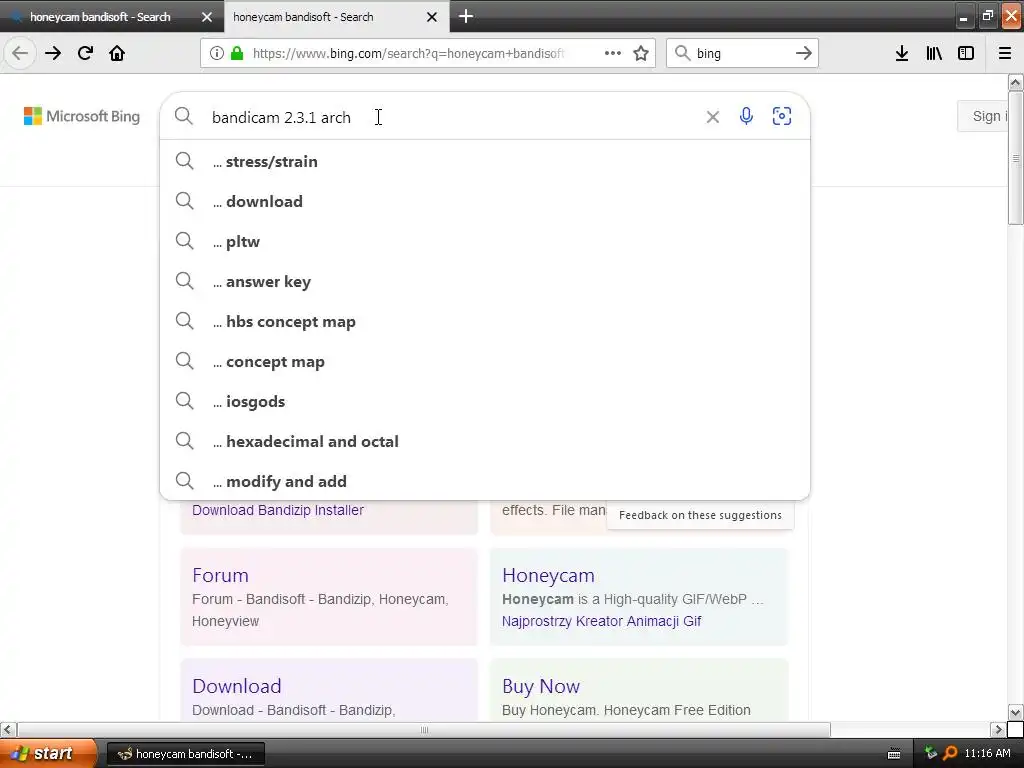Follow Najprostrzy Kreator Animacji Gif link
This screenshot has width=1024, height=768.
(601, 621)
